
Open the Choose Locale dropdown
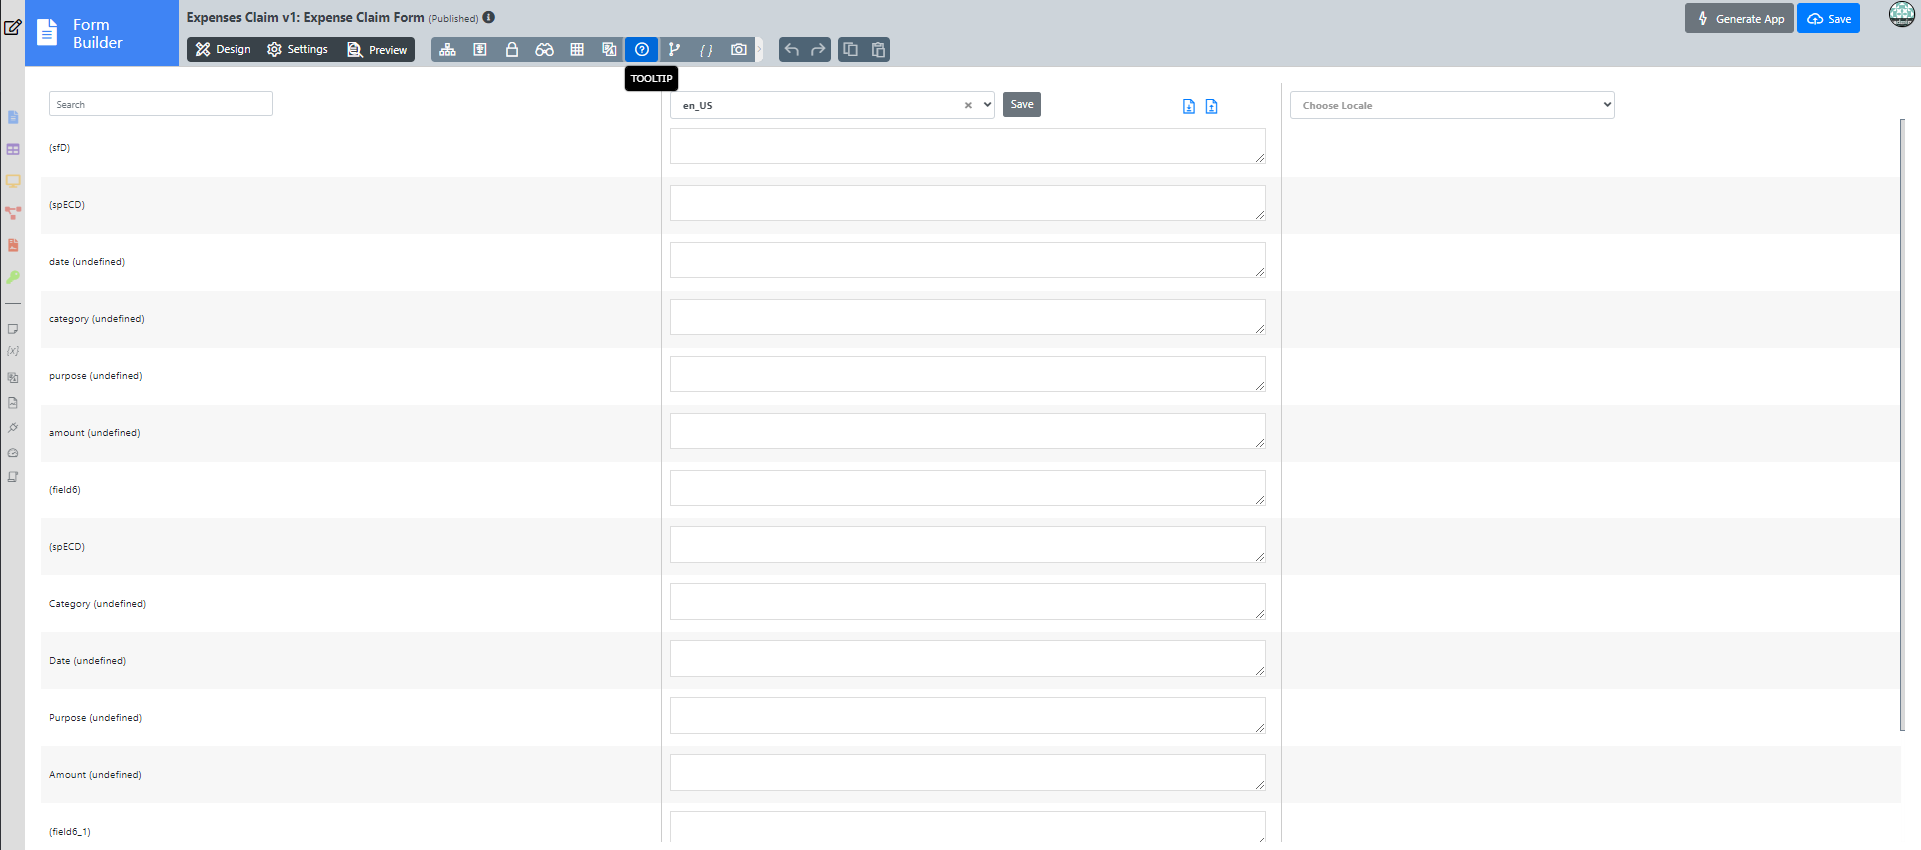[x=1452, y=105]
